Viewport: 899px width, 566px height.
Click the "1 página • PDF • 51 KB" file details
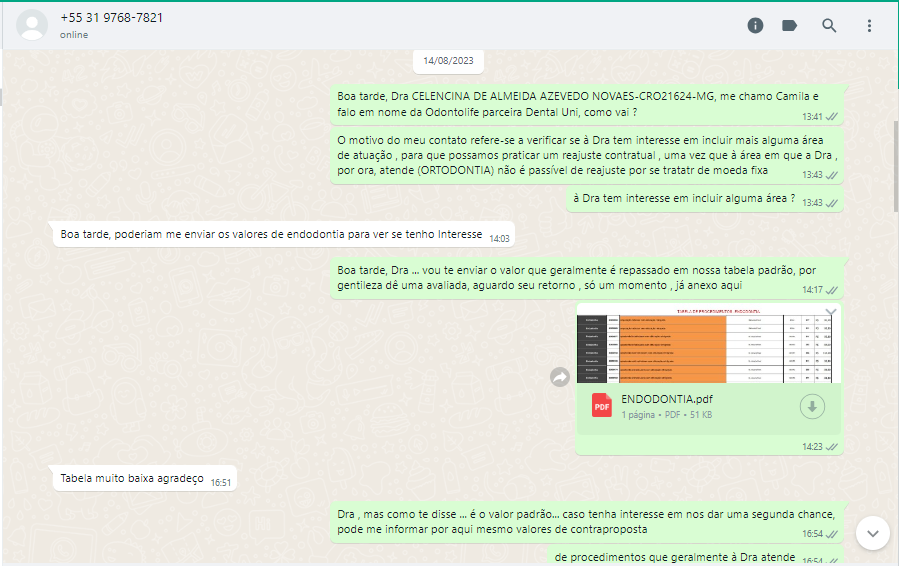click(667, 415)
